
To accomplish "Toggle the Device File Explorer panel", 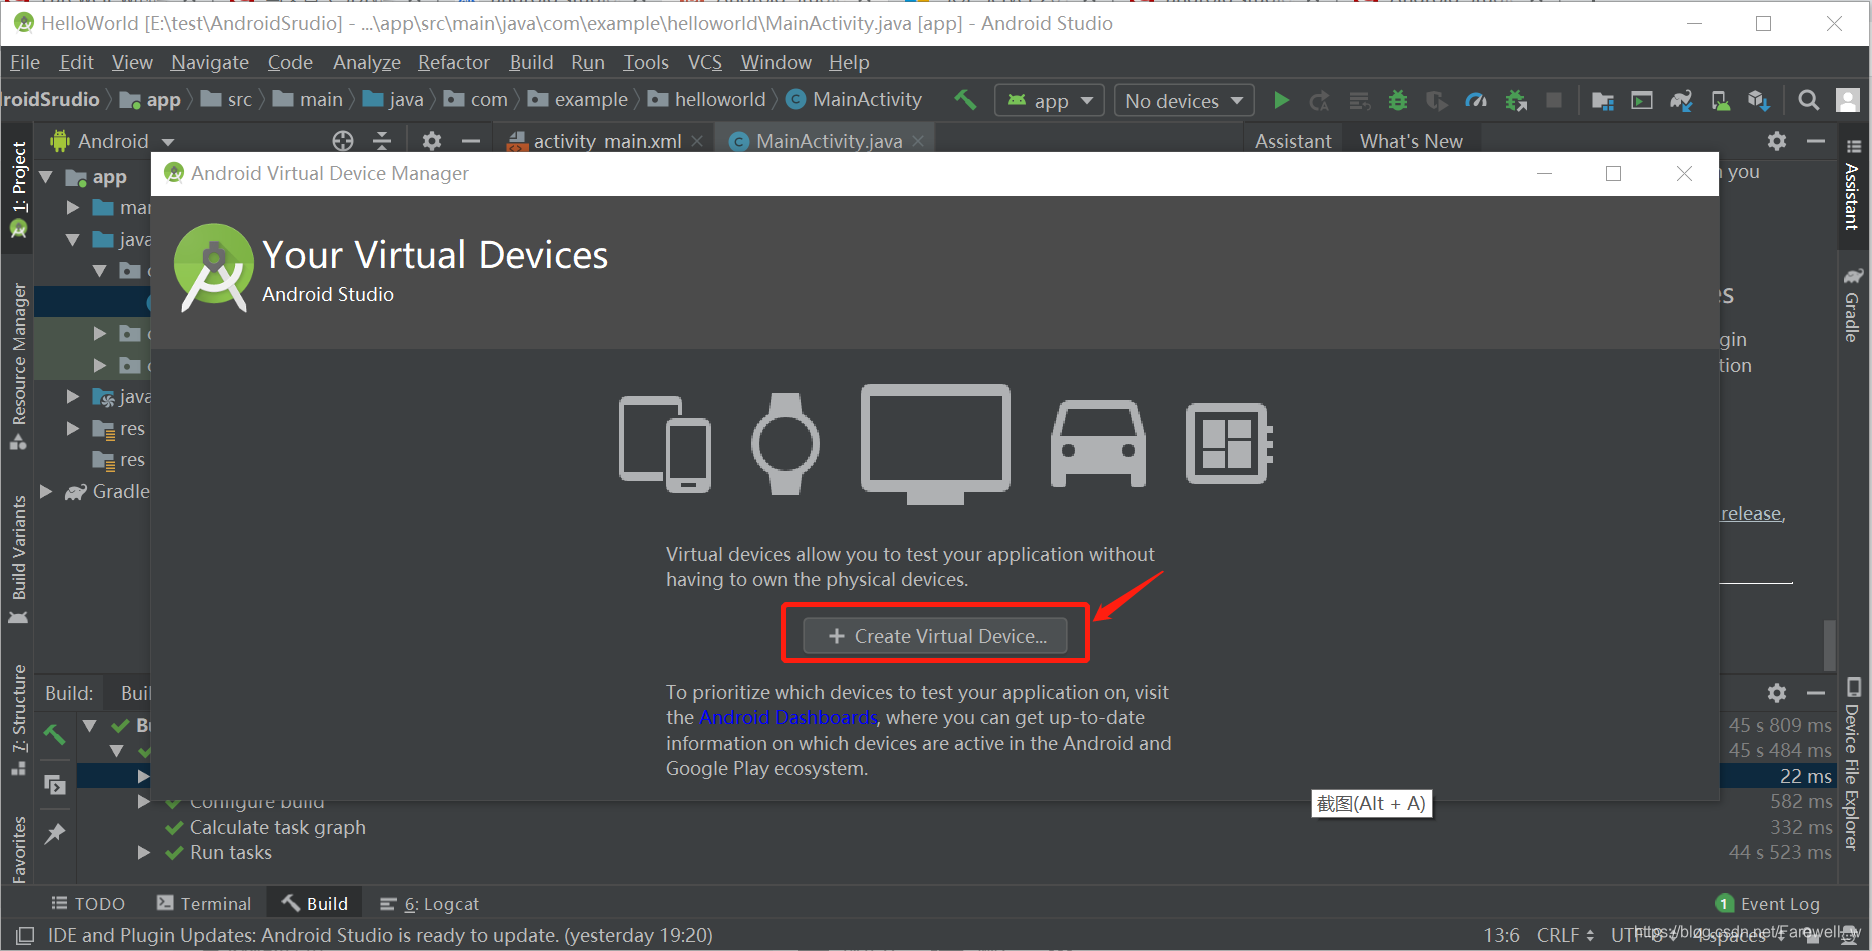I will [1853, 765].
